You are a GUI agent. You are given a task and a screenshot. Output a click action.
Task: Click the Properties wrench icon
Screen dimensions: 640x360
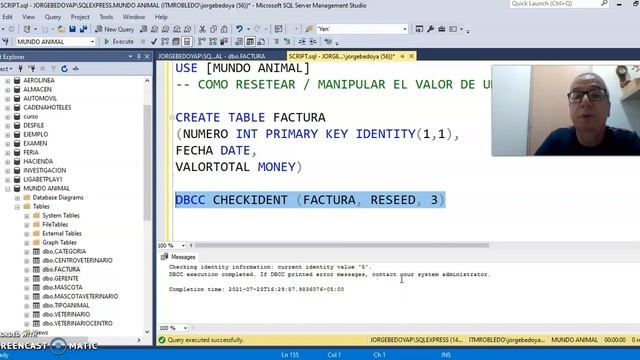click(431, 29)
